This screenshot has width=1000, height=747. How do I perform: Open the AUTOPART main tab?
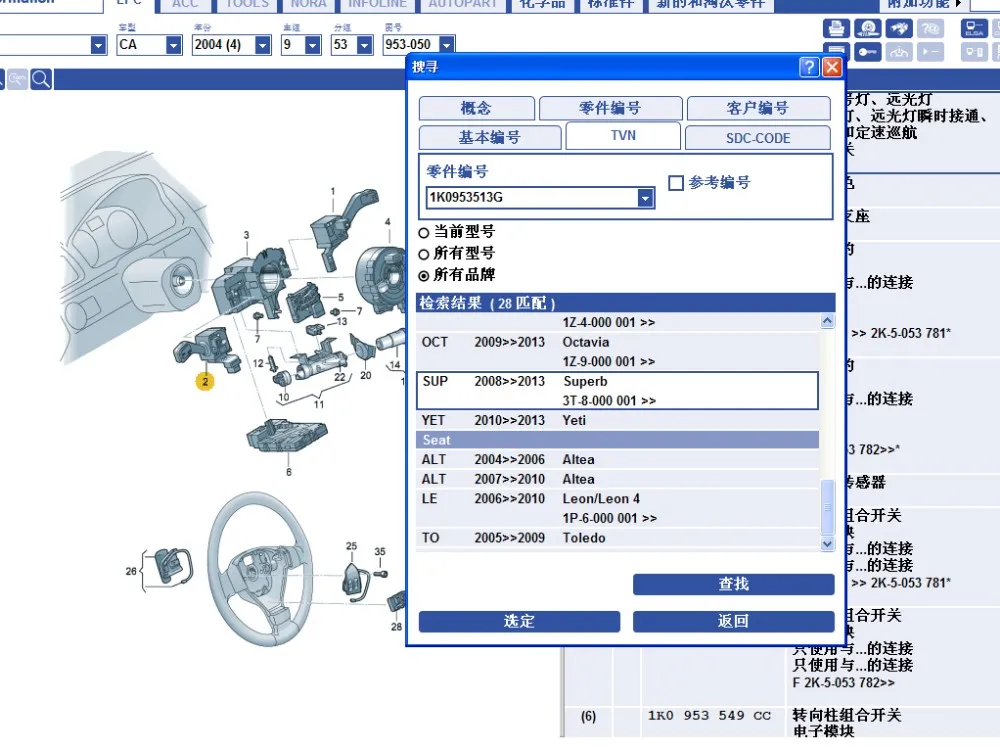click(462, 5)
